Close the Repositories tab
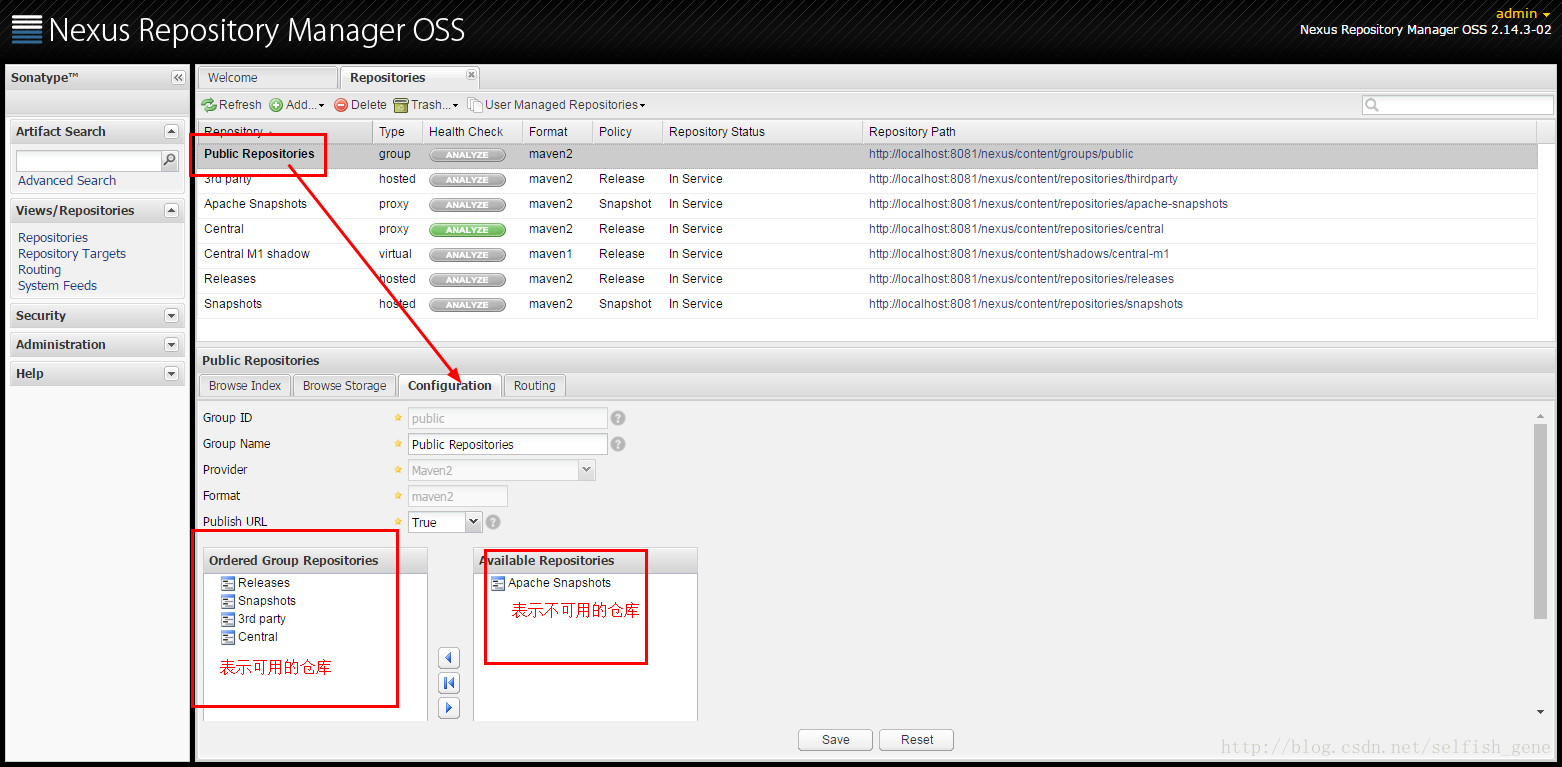This screenshot has width=1562, height=767. pos(472,75)
